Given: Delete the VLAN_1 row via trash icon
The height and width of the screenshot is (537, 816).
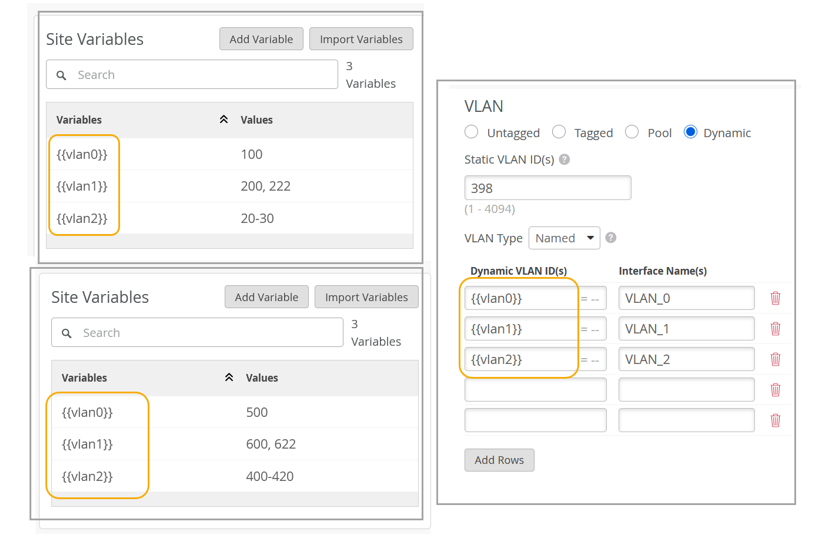Looking at the screenshot, I should coord(775,329).
